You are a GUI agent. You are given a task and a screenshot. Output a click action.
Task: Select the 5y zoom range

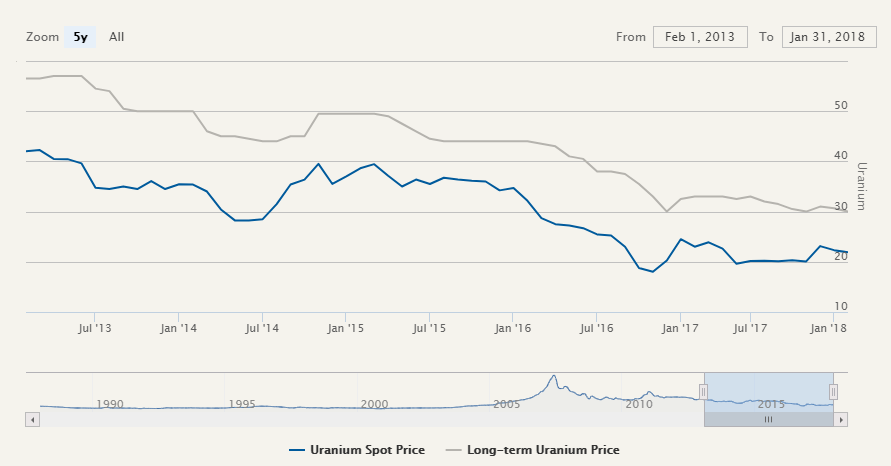point(80,37)
